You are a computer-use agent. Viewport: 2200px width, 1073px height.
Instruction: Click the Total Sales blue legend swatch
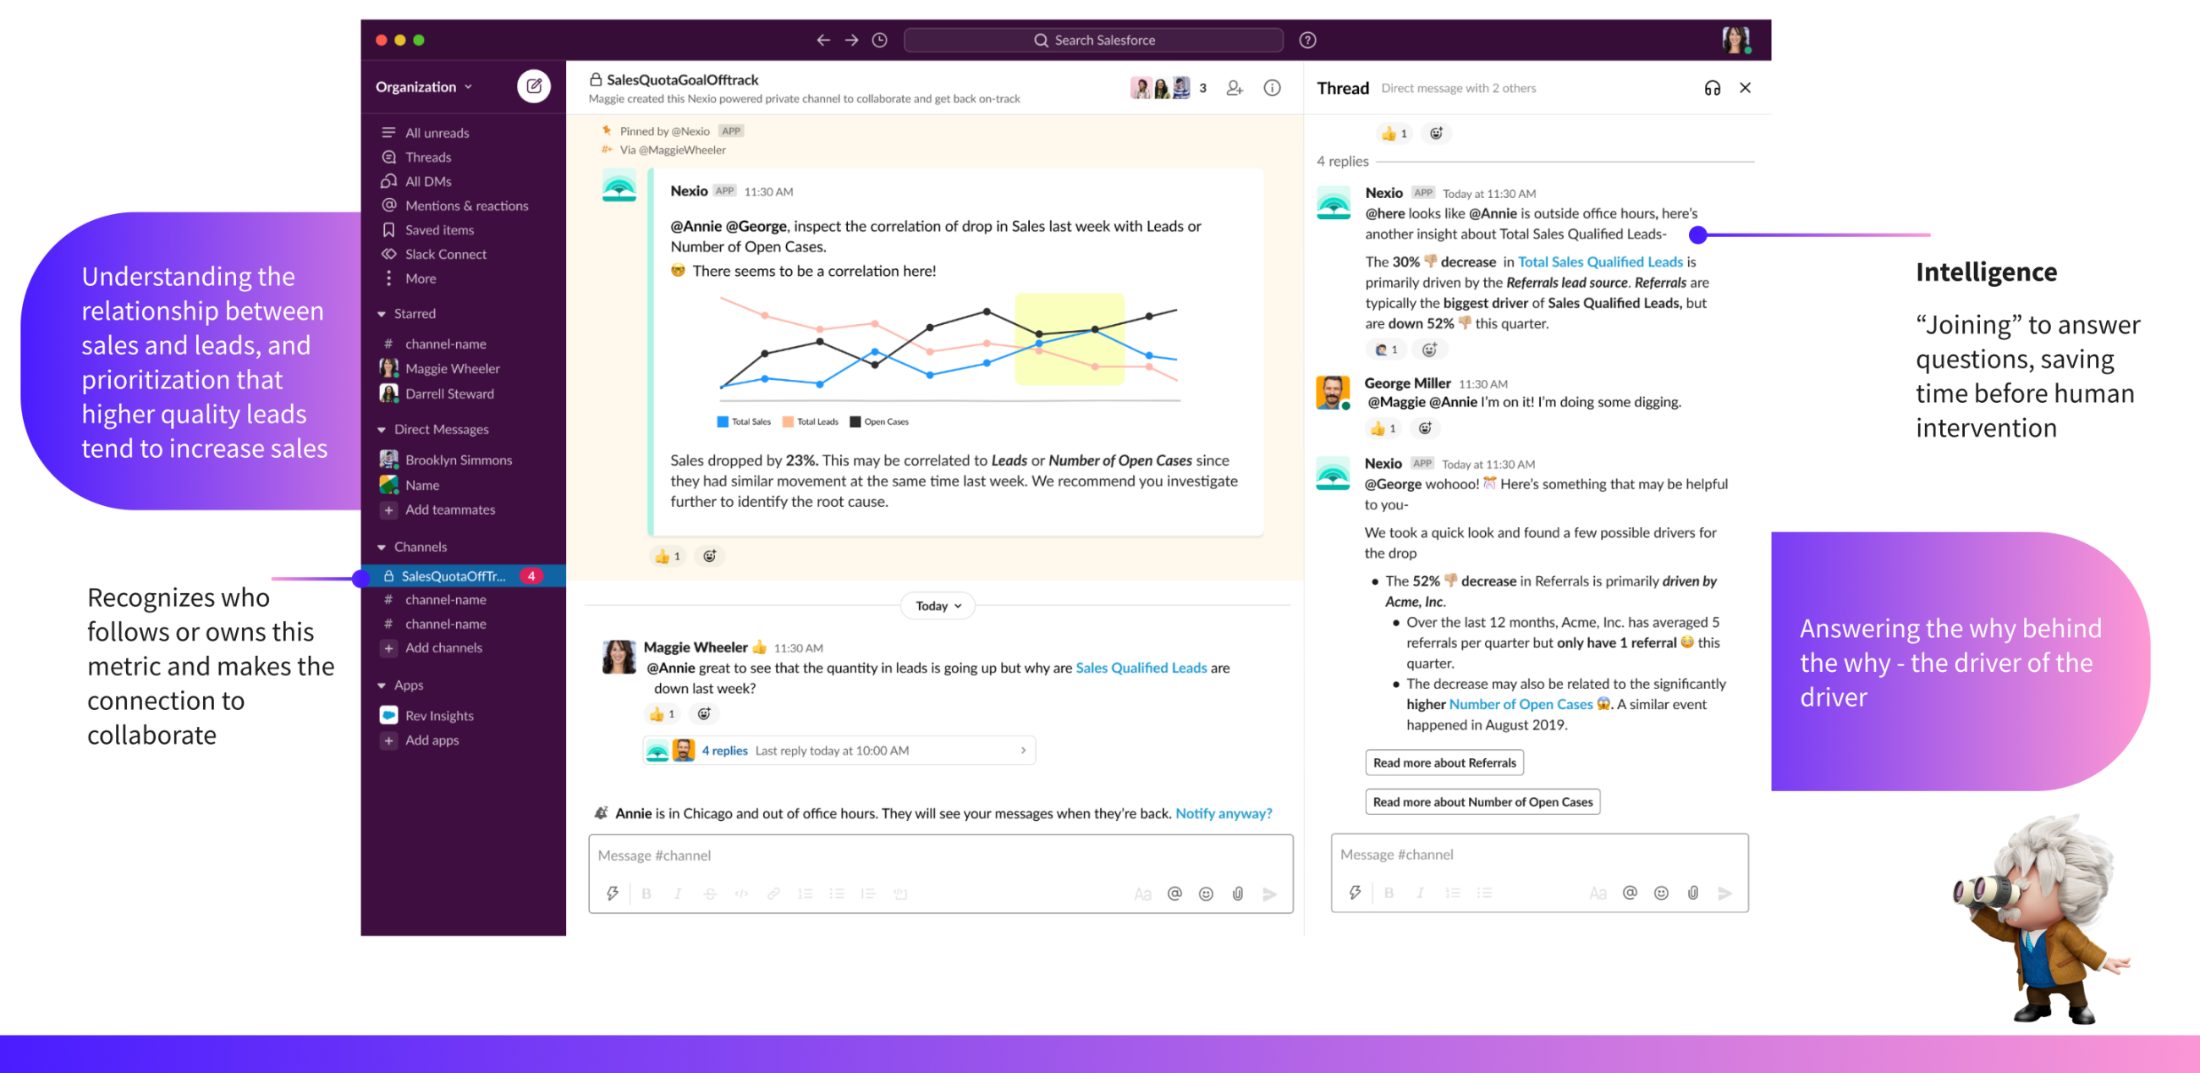(x=722, y=422)
